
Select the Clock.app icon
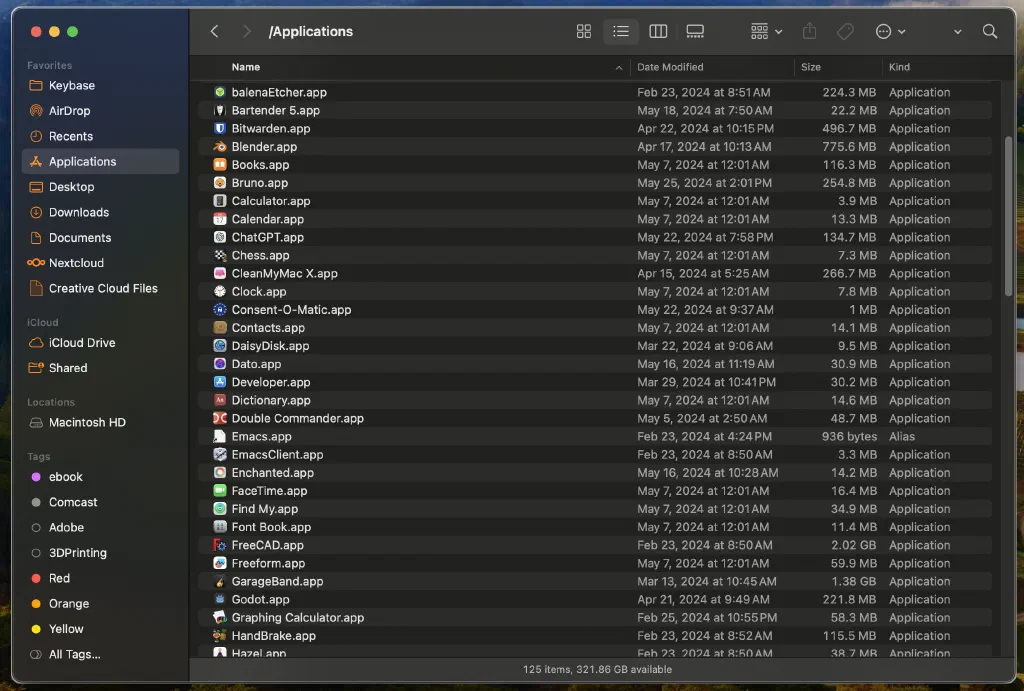click(x=220, y=291)
